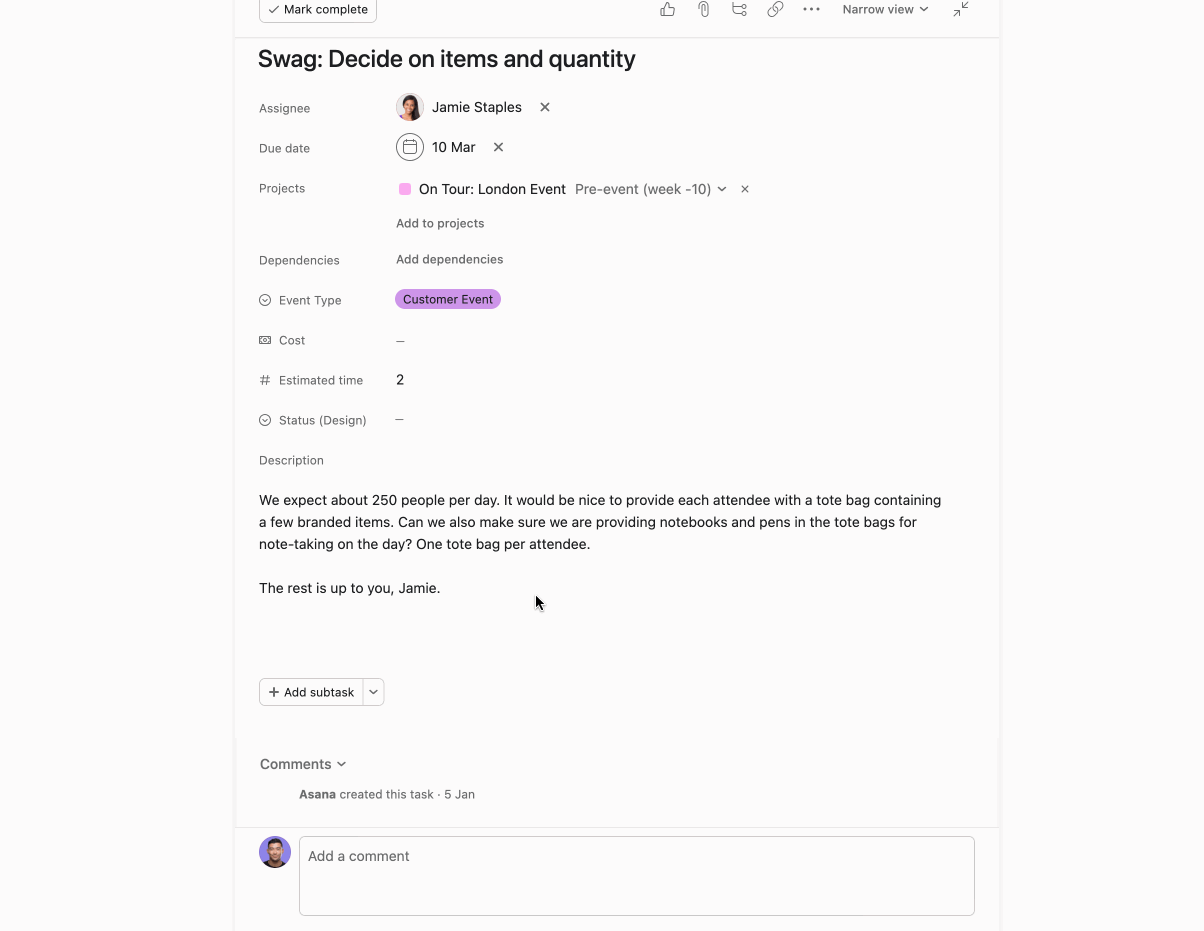The width and height of the screenshot is (1204, 931).
Task: Click the thumbs-up like icon
Action: click(x=667, y=9)
